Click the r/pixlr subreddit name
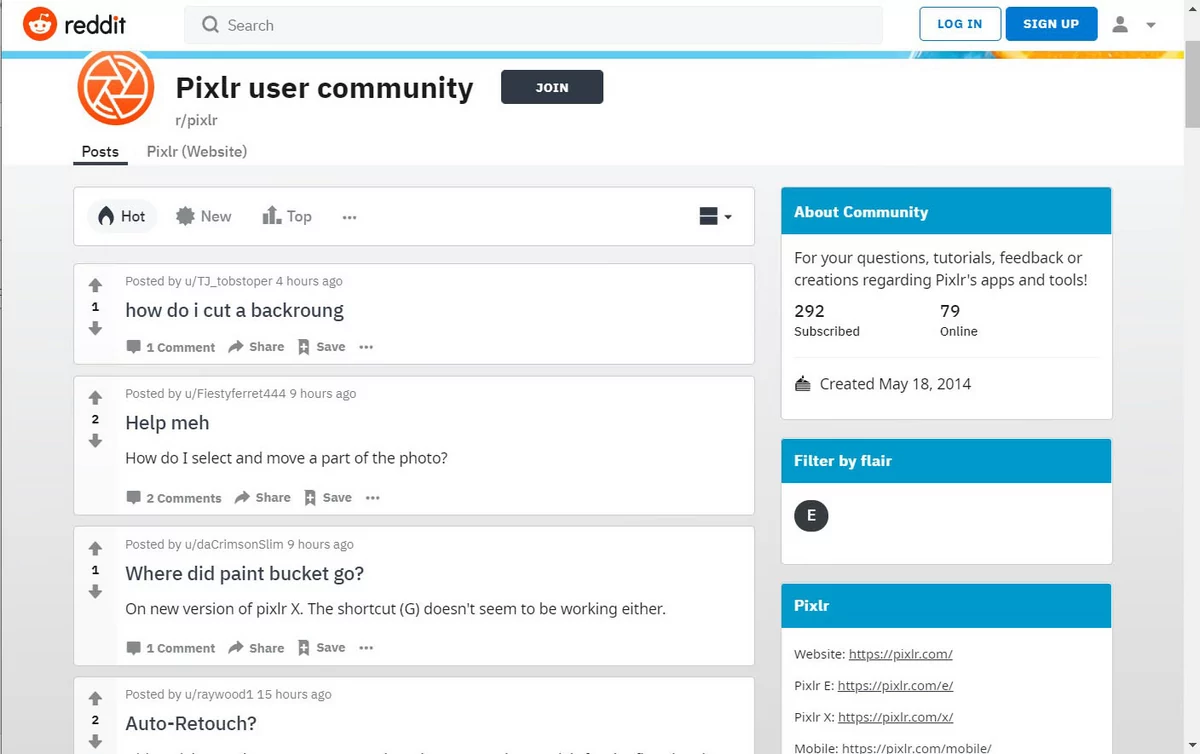The image size is (1200, 754). (197, 120)
